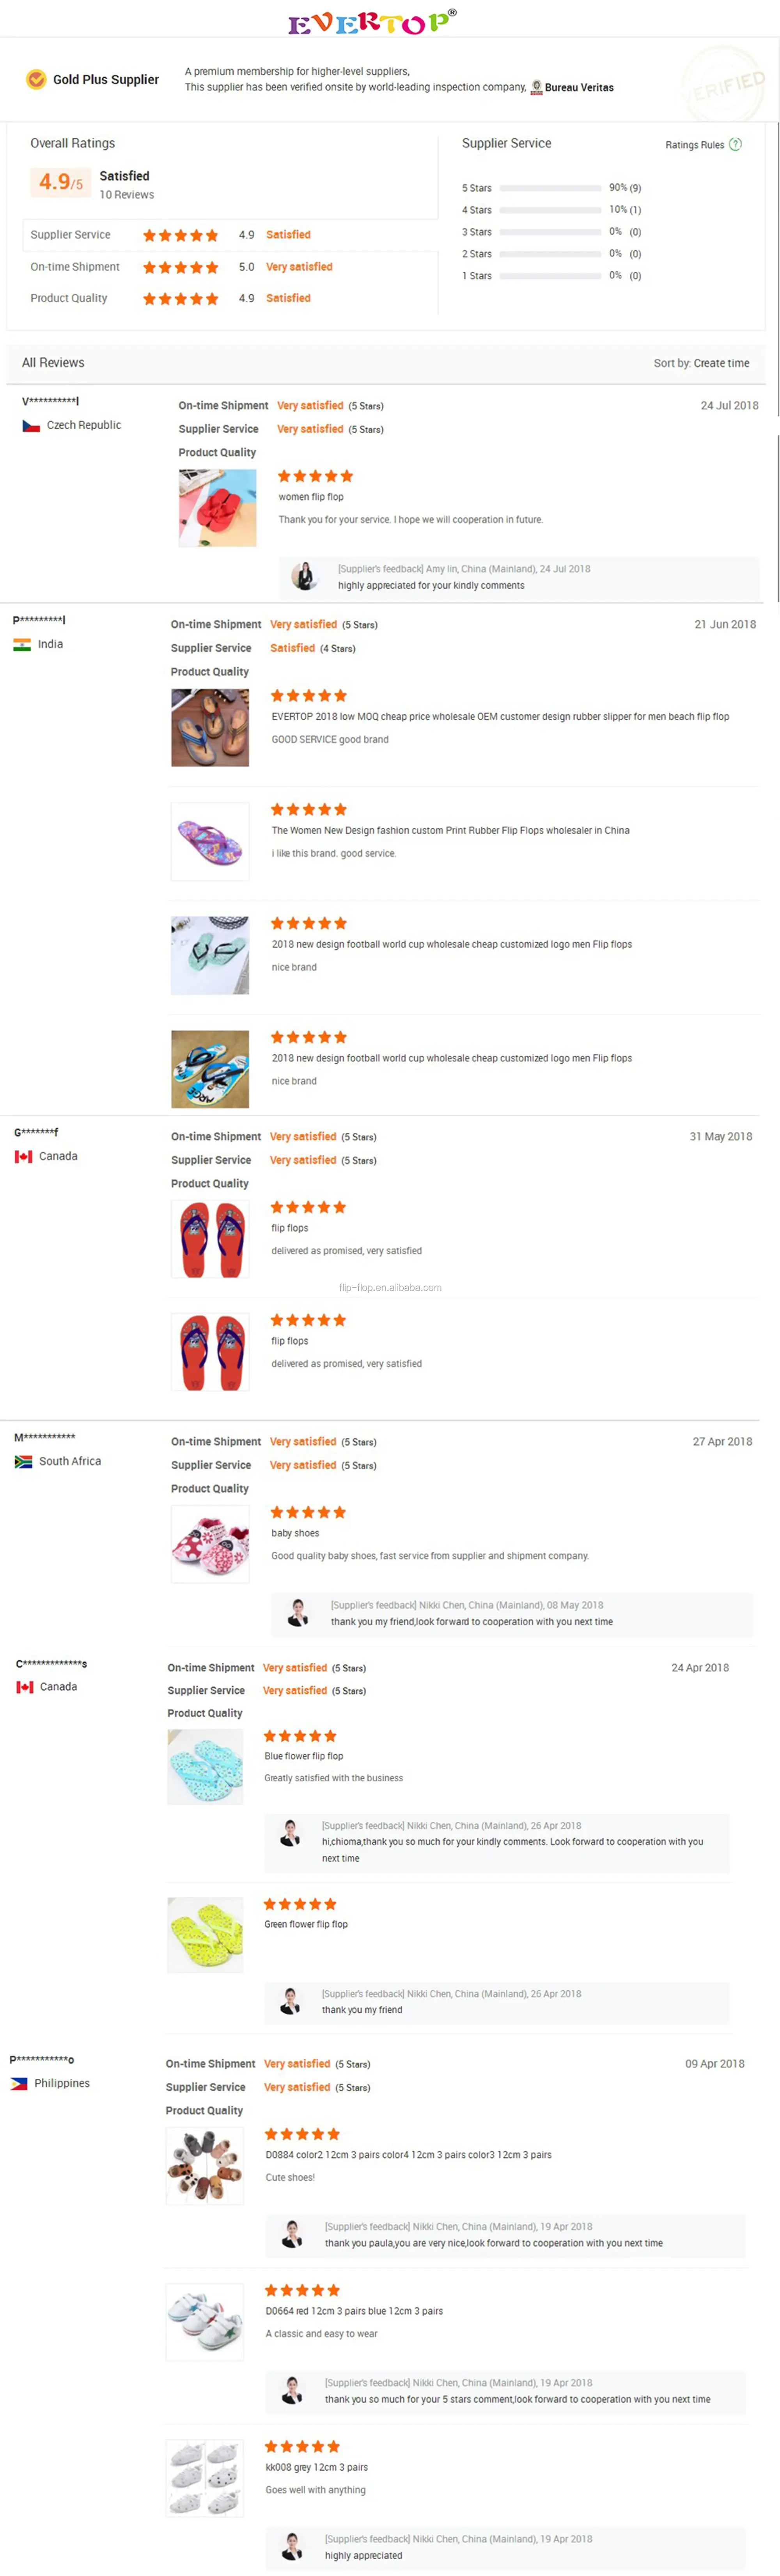780x2576 pixels.
Task: Click the 5 Stars rating bar
Action: (550, 188)
